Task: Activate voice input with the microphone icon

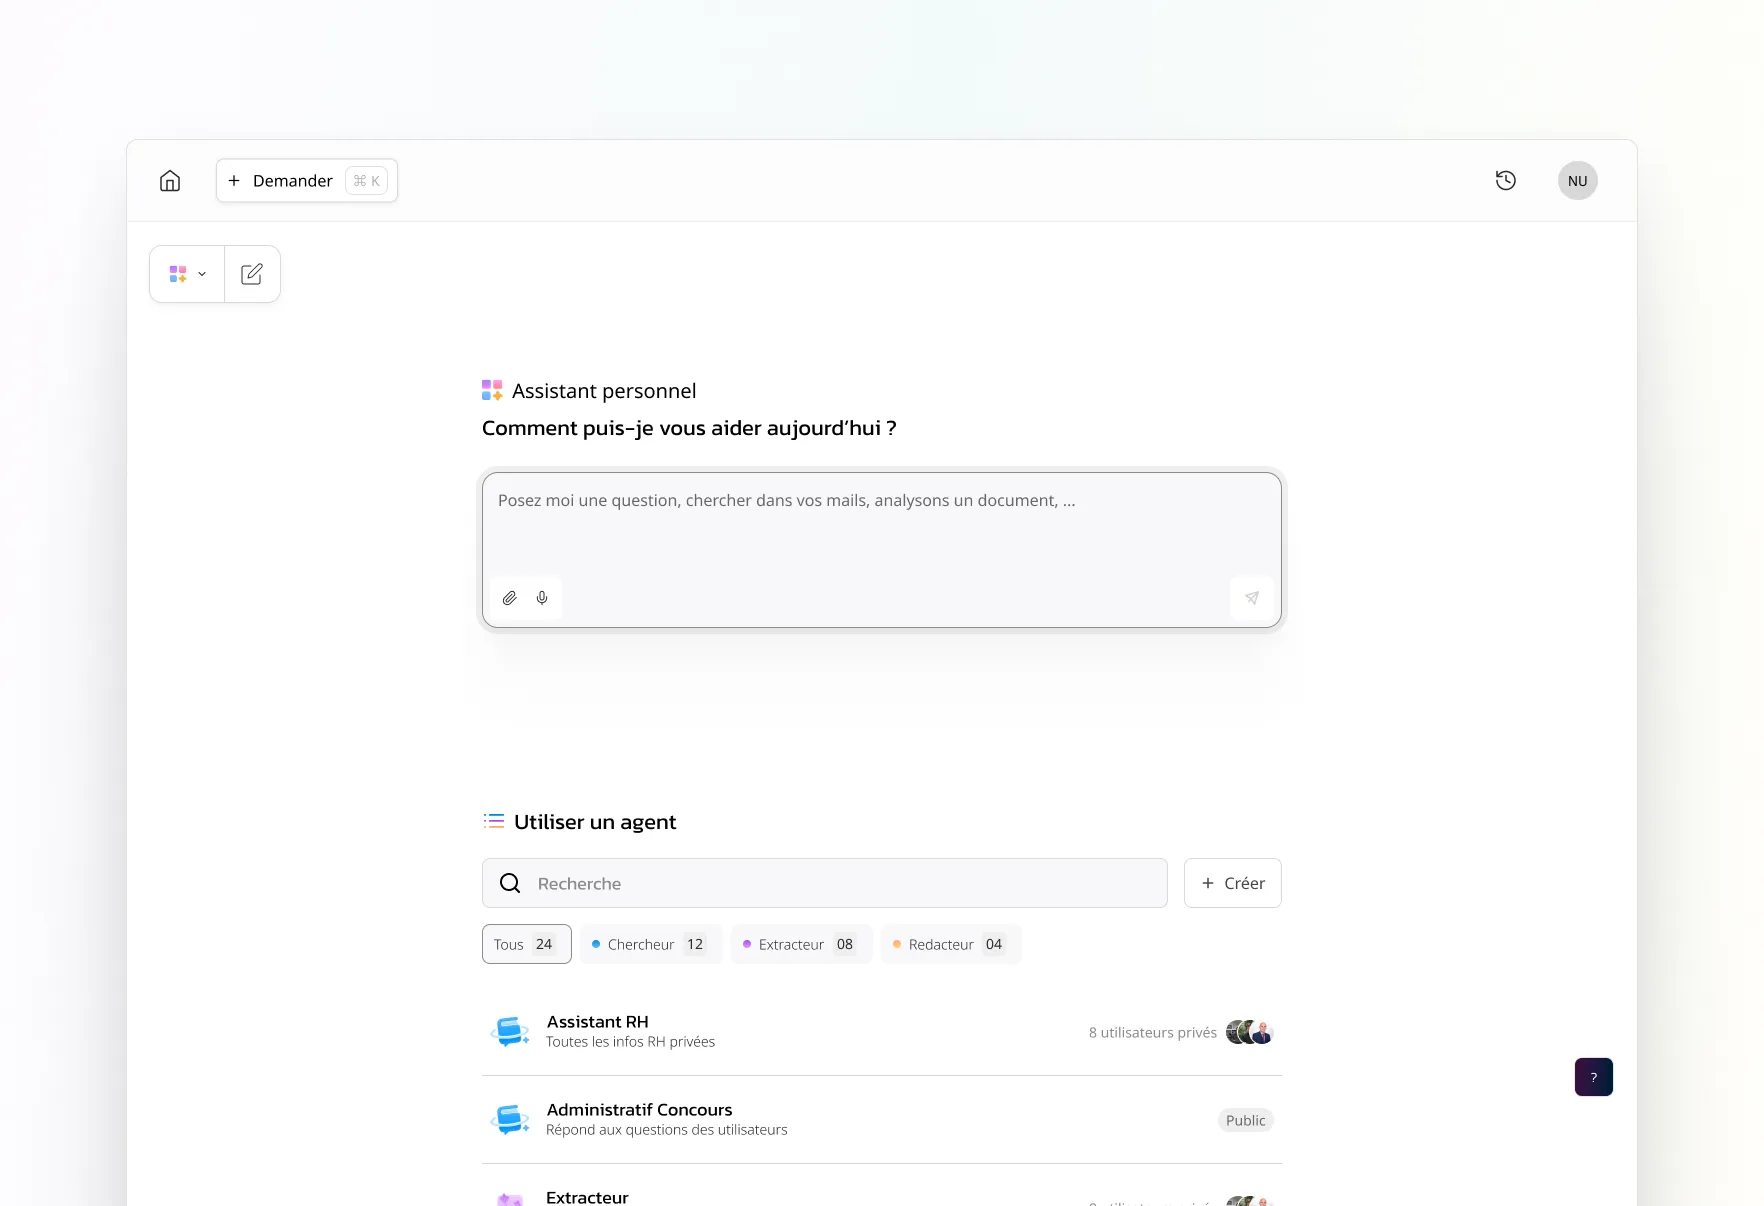Action: tap(542, 597)
